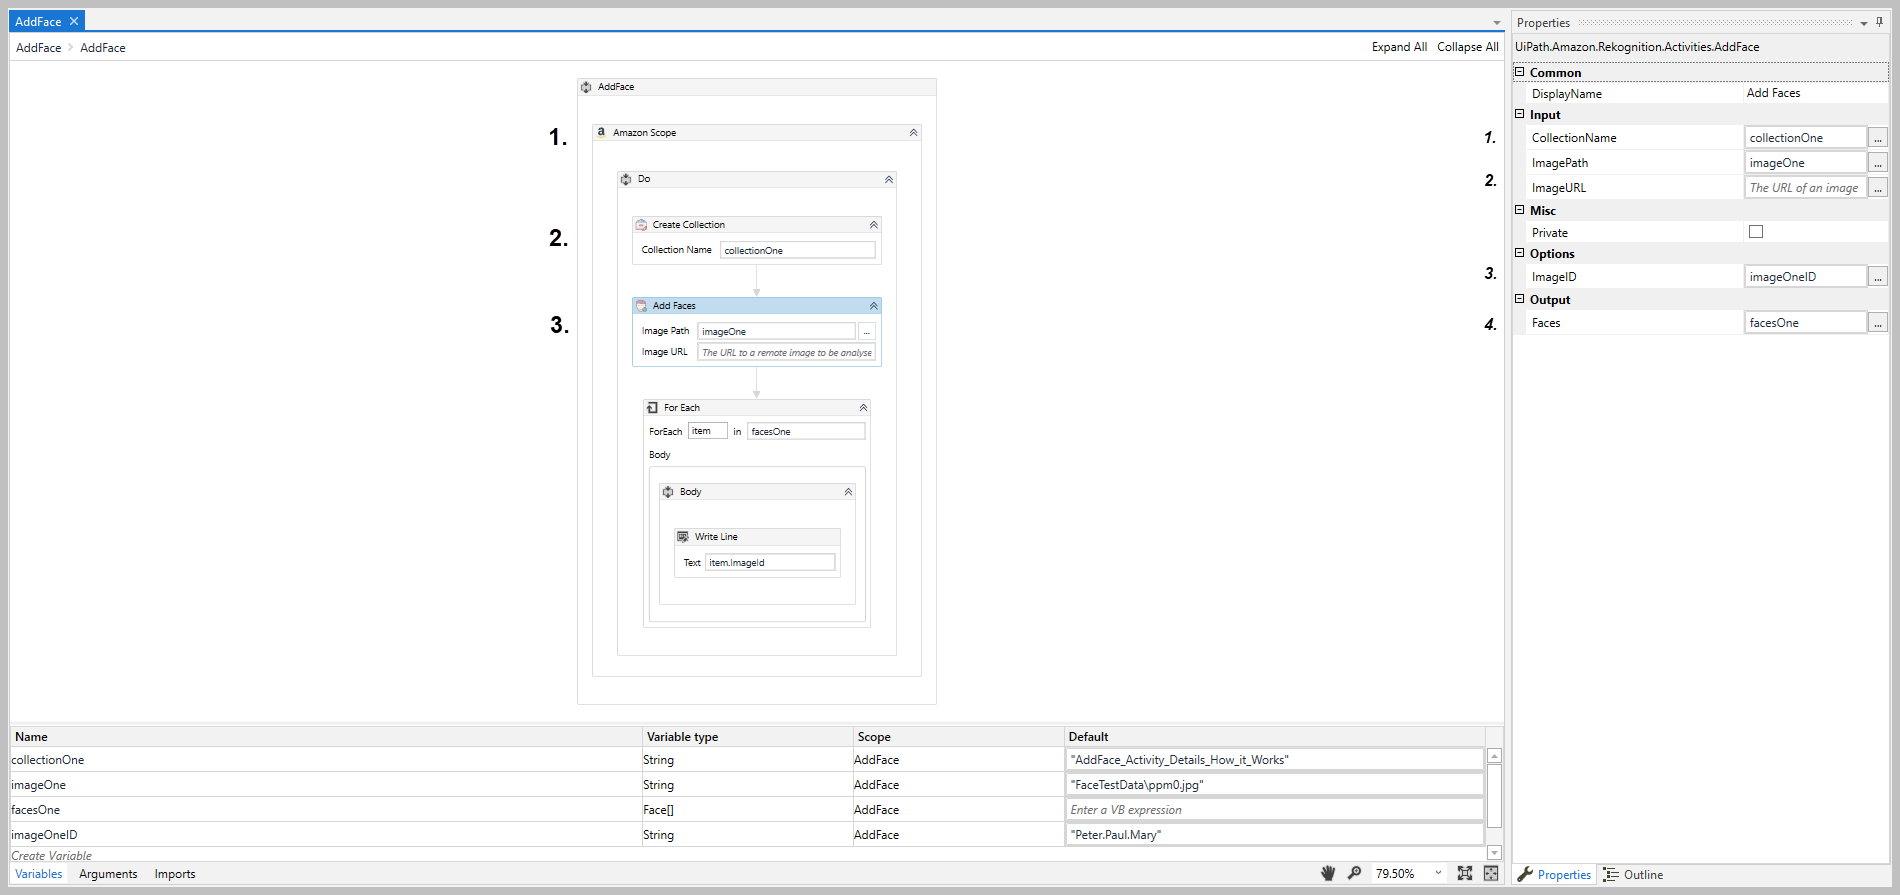
Task: Collapse the Create Collection activity
Action: (873, 225)
